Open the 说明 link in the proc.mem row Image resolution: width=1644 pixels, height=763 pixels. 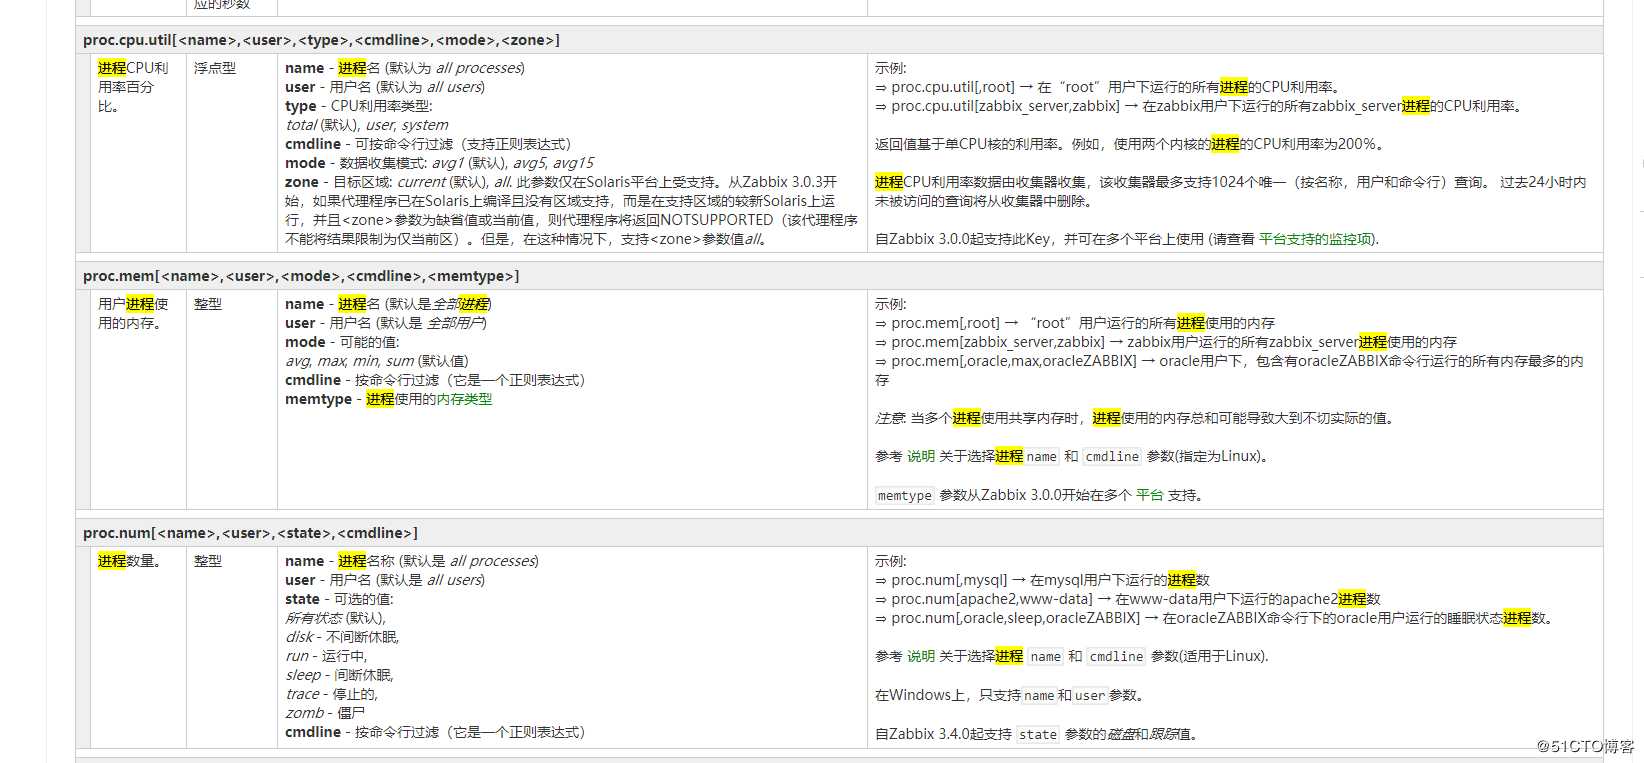tap(921, 456)
